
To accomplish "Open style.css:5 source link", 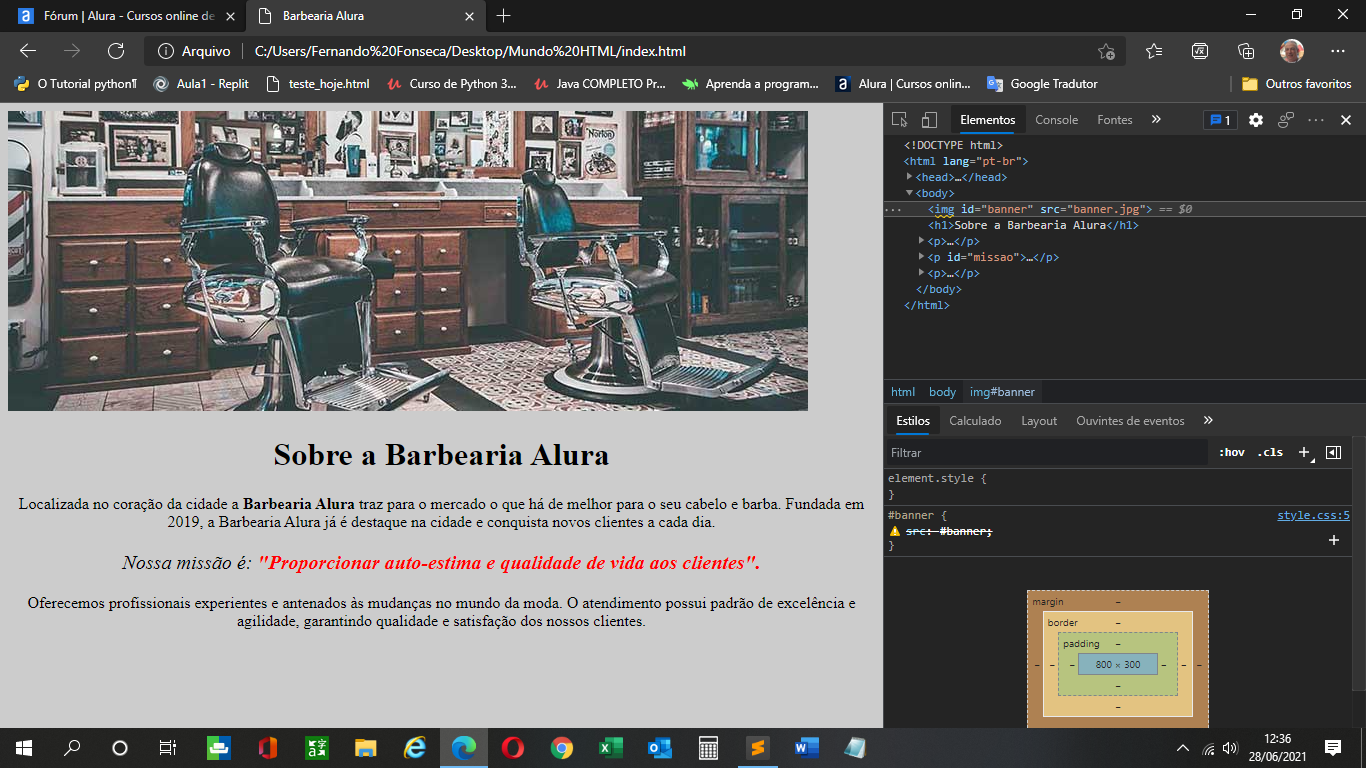I will tap(1313, 516).
